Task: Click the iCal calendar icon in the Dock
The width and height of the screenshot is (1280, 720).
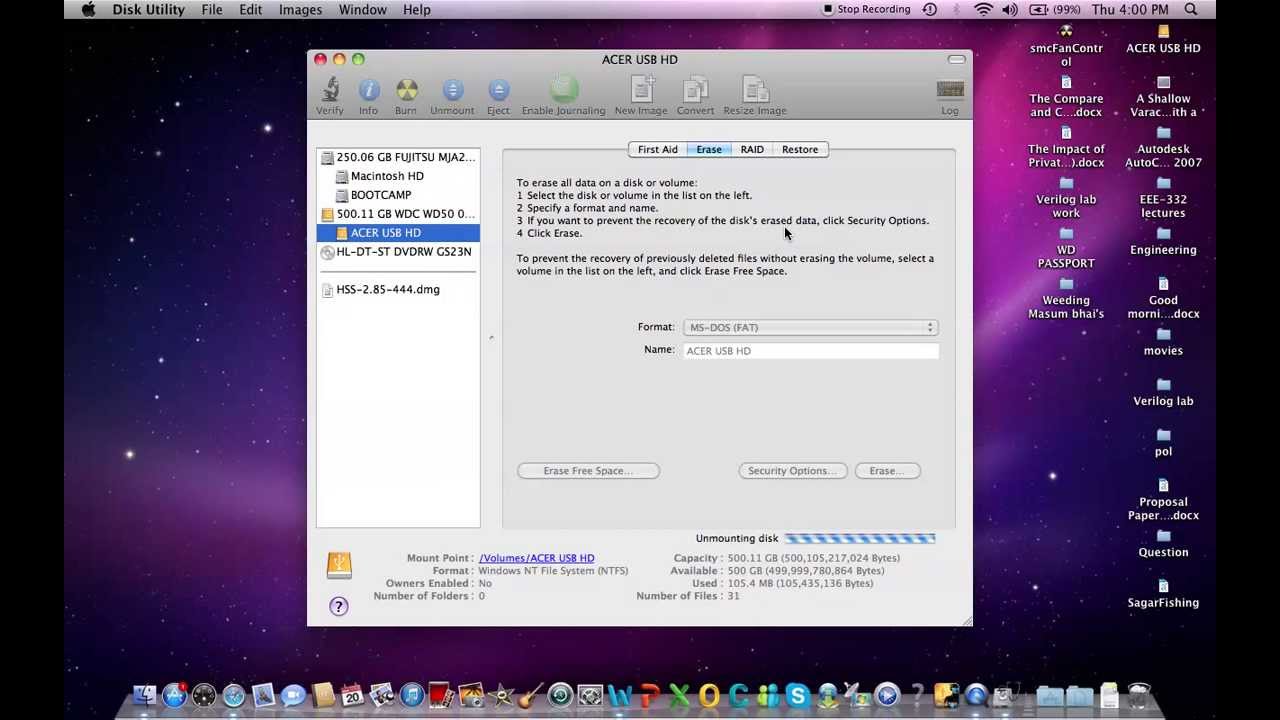Action: (352, 695)
